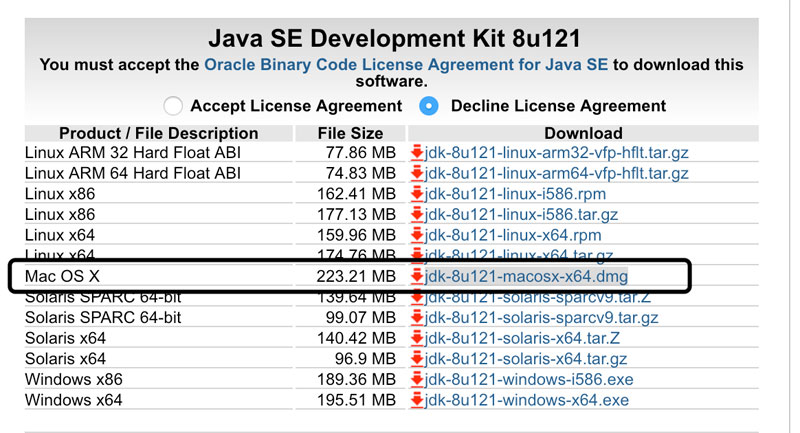Click red arrow icon beside linux-arm64 download
This screenshot has height=433, width=800.
[x=417, y=173]
